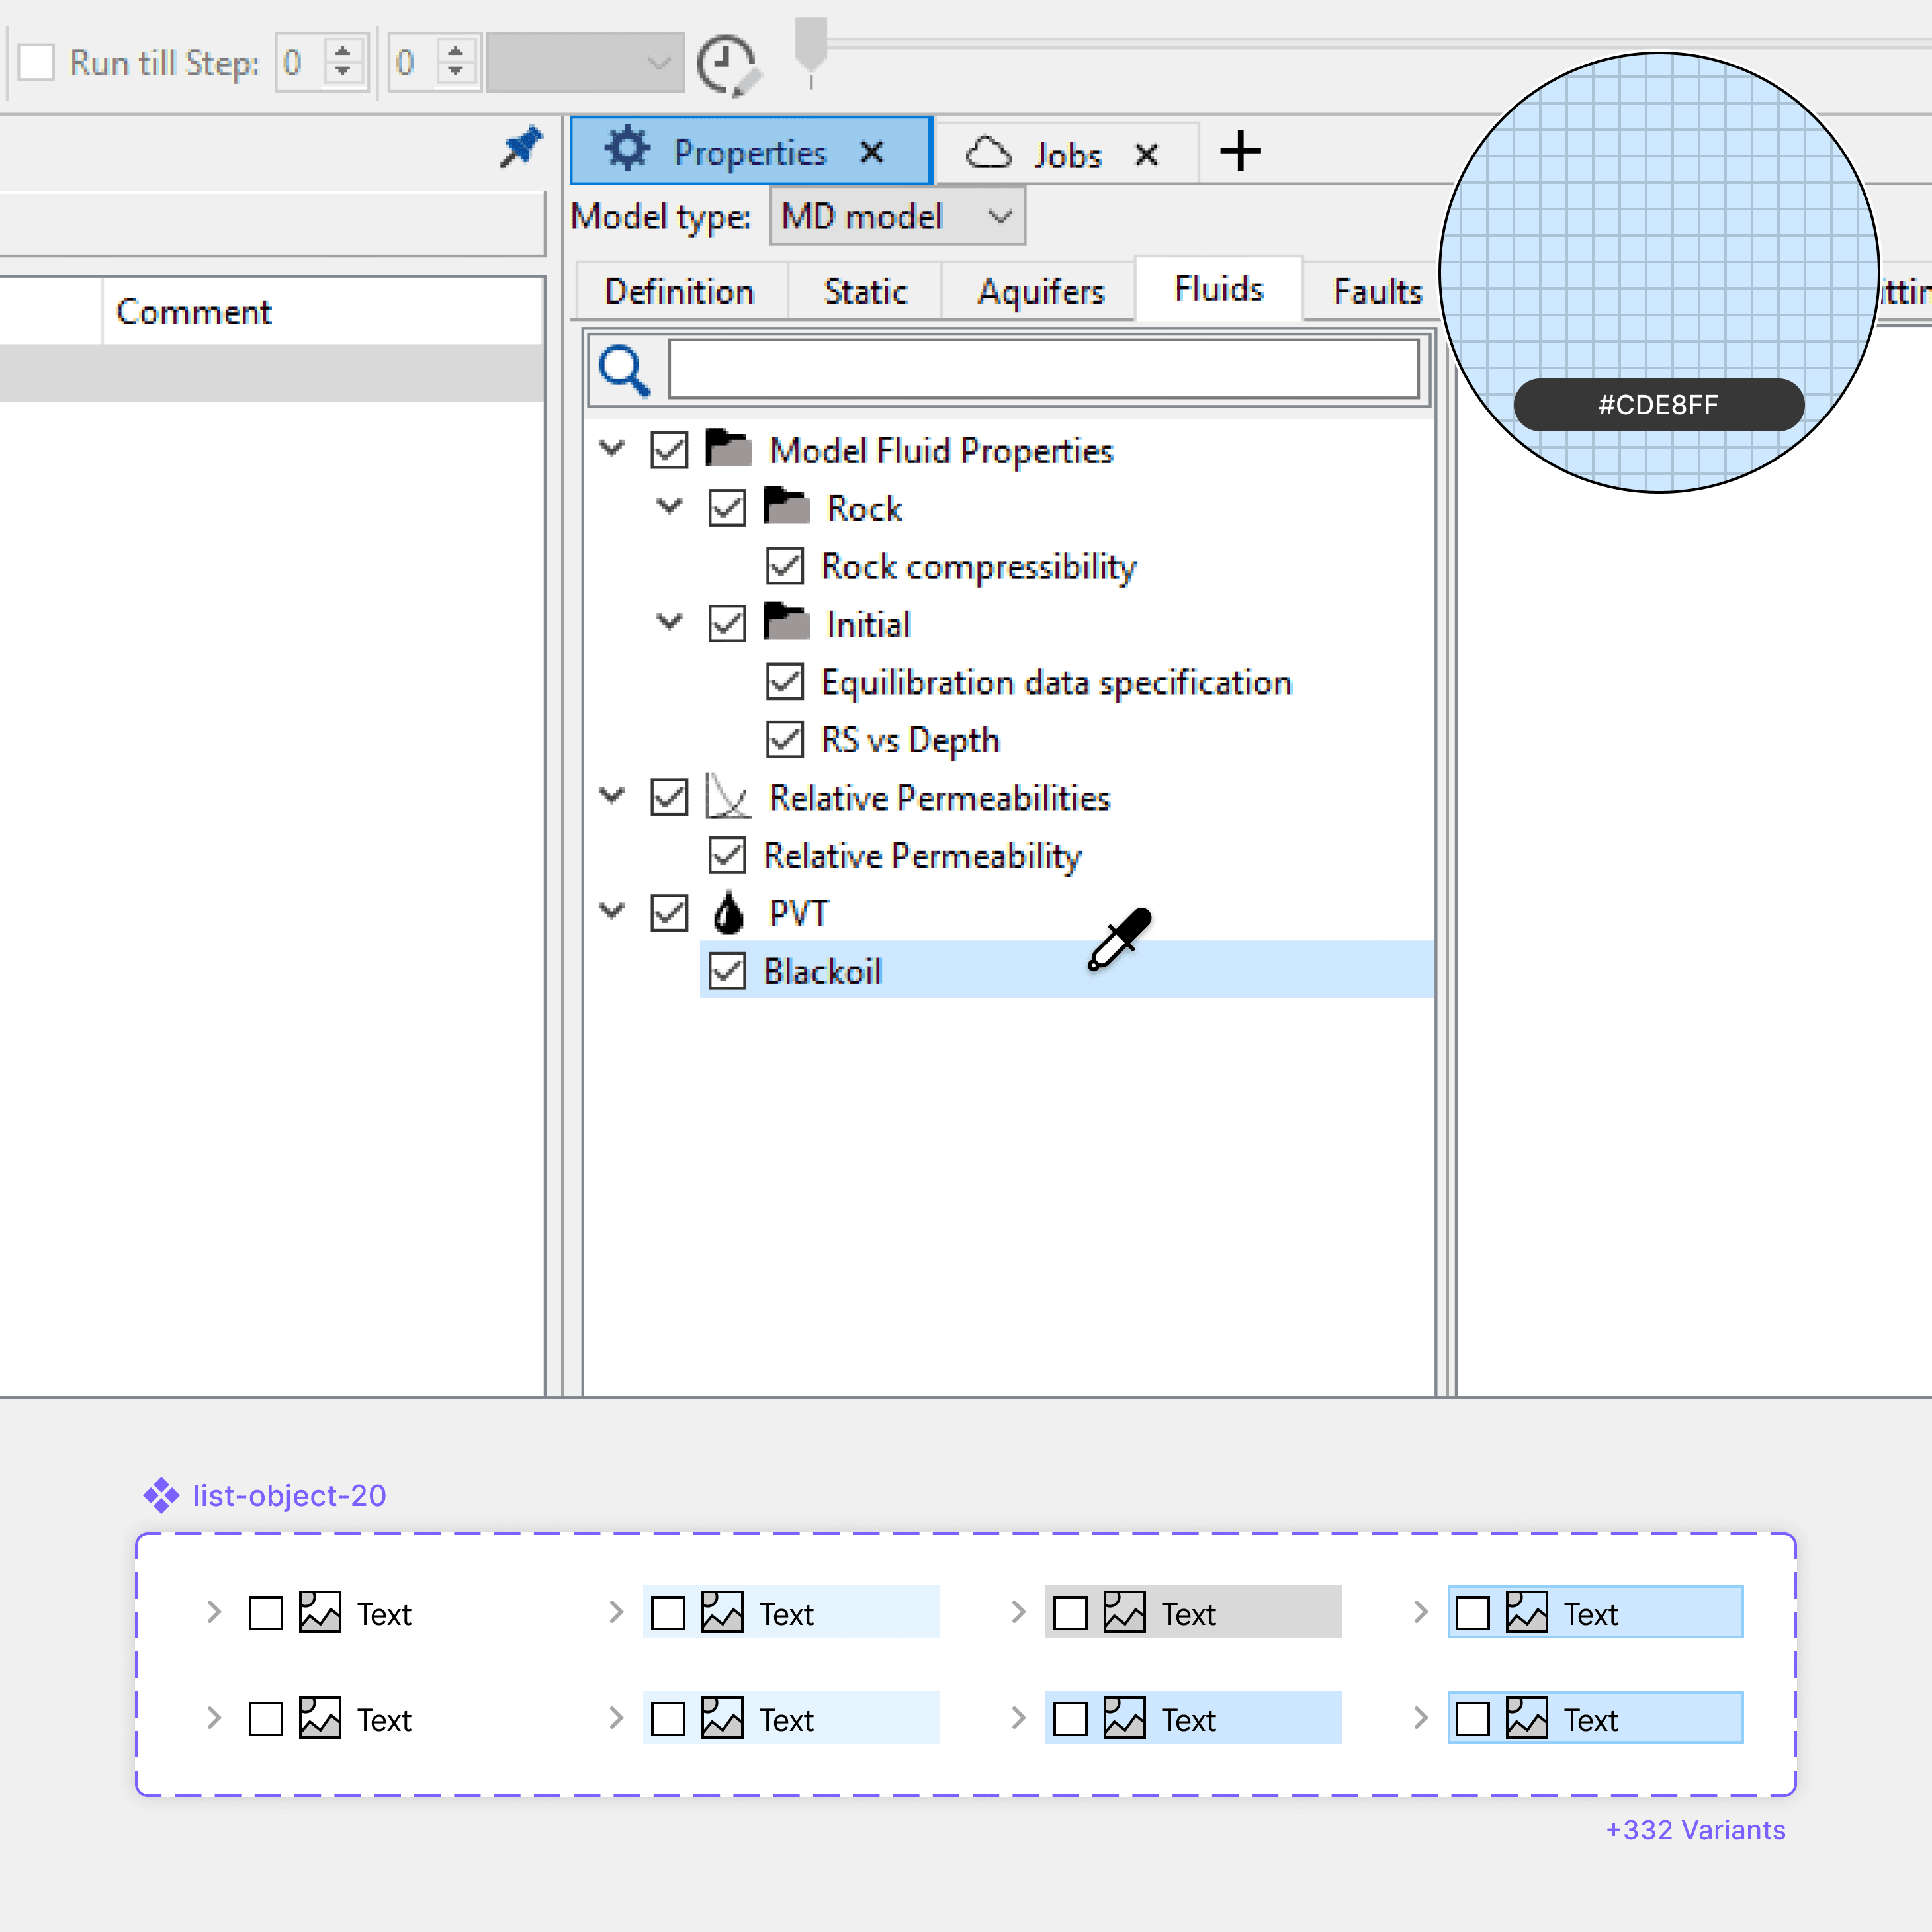
Task: Click the PVT droplet icon
Action: (x=728, y=913)
